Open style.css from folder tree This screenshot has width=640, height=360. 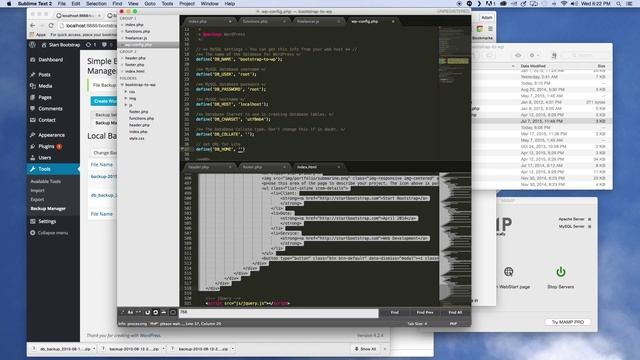[x=137, y=138]
